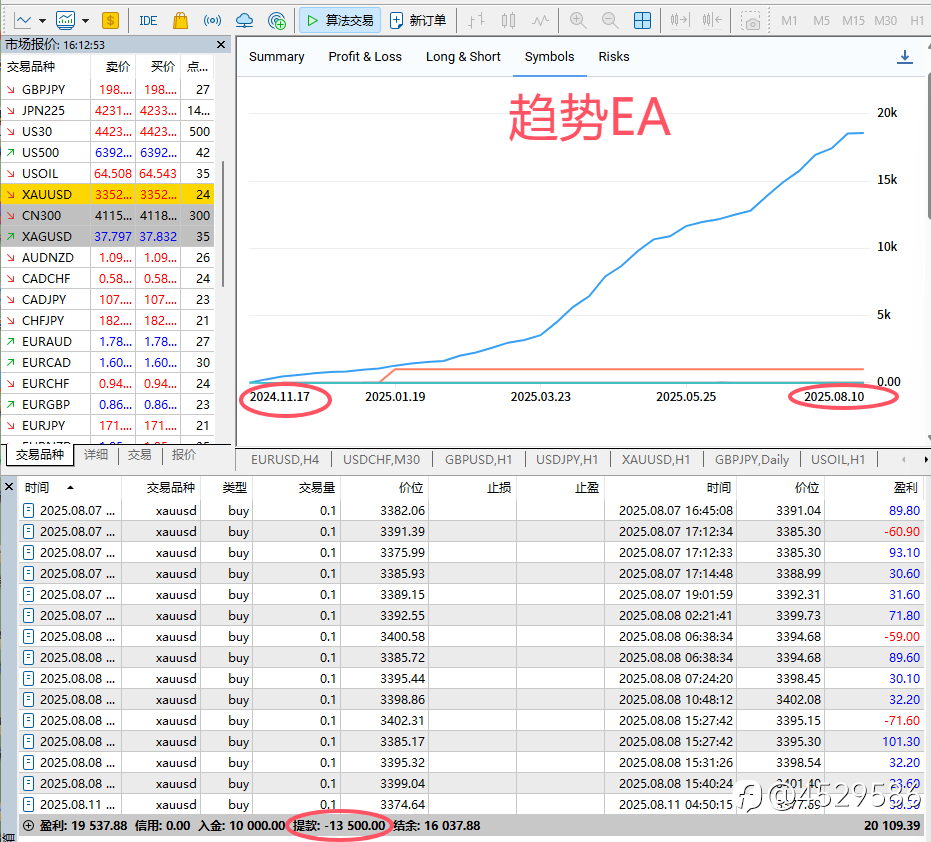Open the Market shopping bag icon
931x842 pixels.
click(180, 20)
